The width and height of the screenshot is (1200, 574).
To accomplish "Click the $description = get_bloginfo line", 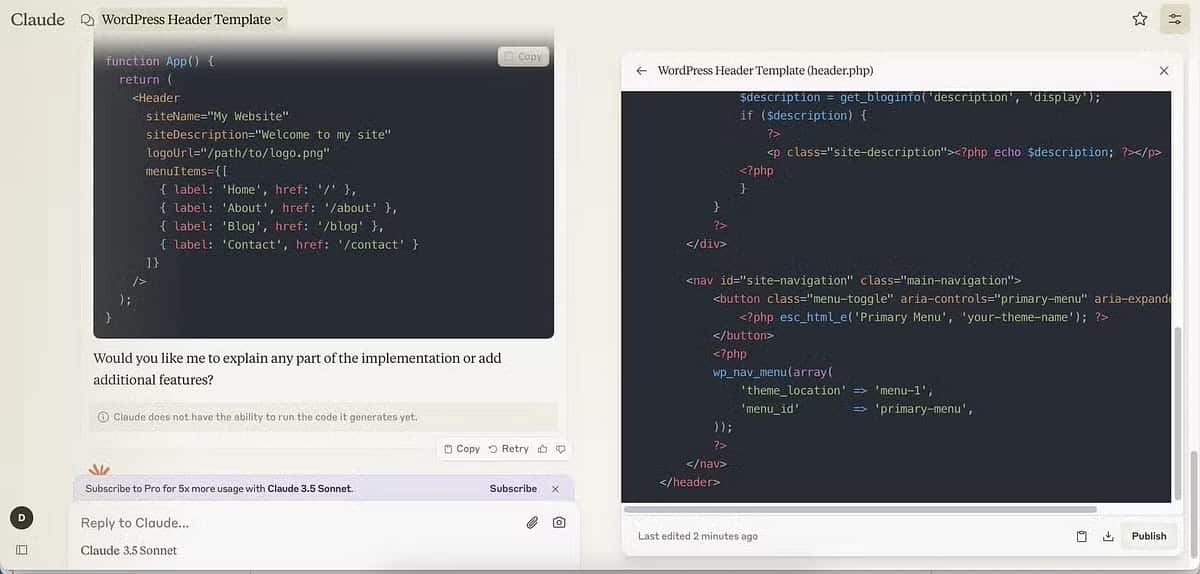I will pyautogui.click(x=920, y=98).
